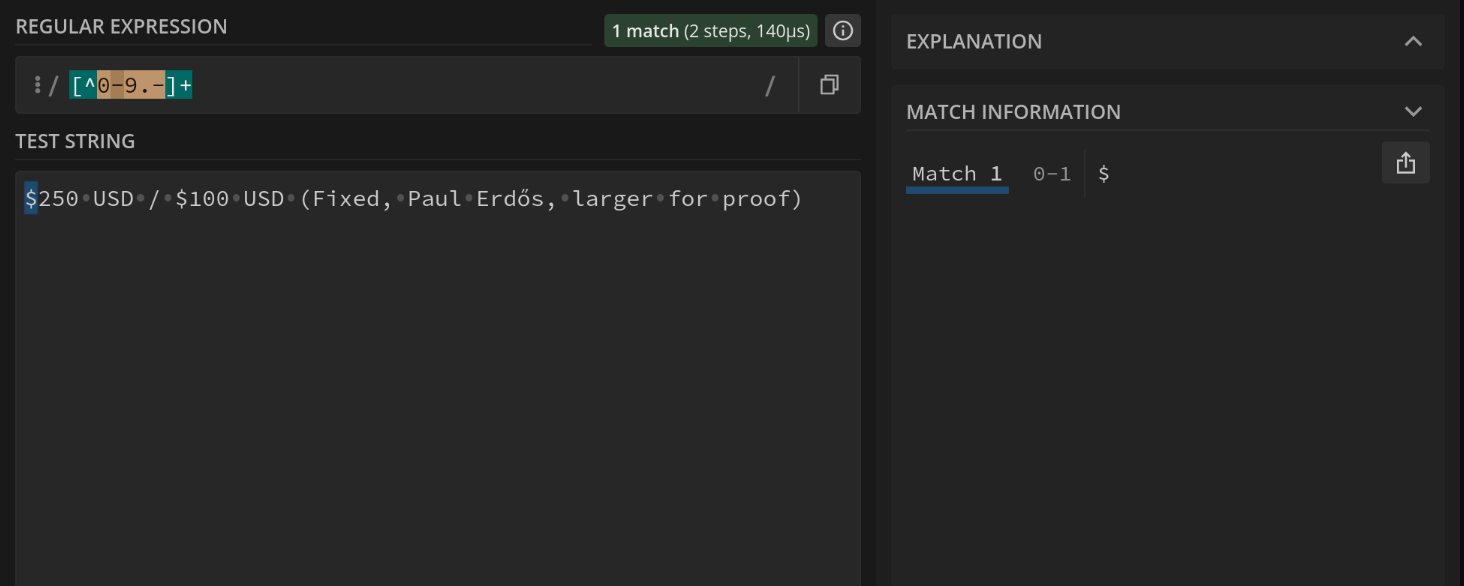Click the EXPLANATION header title
The height and width of the screenshot is (586, 1464).
coord(974,41)
